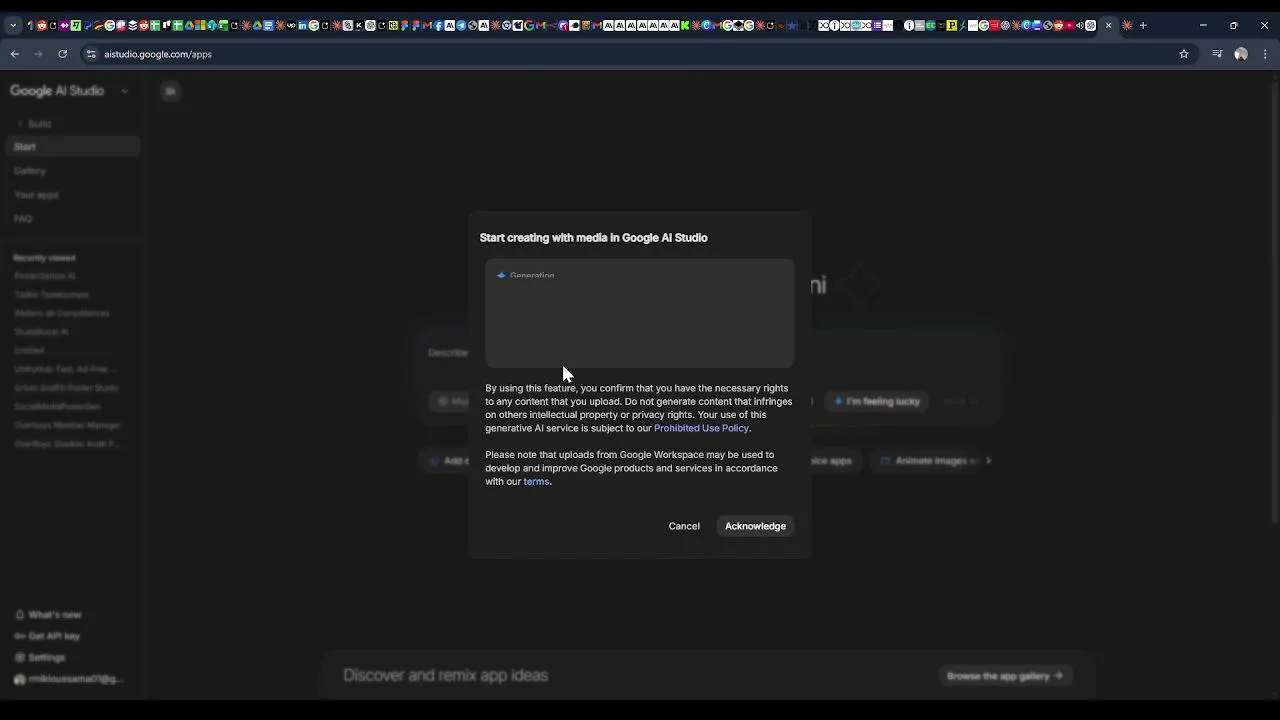The image size is (1280, 720).
Task: Expand the Google AI Studio dropdown
Action: point(125,91)
